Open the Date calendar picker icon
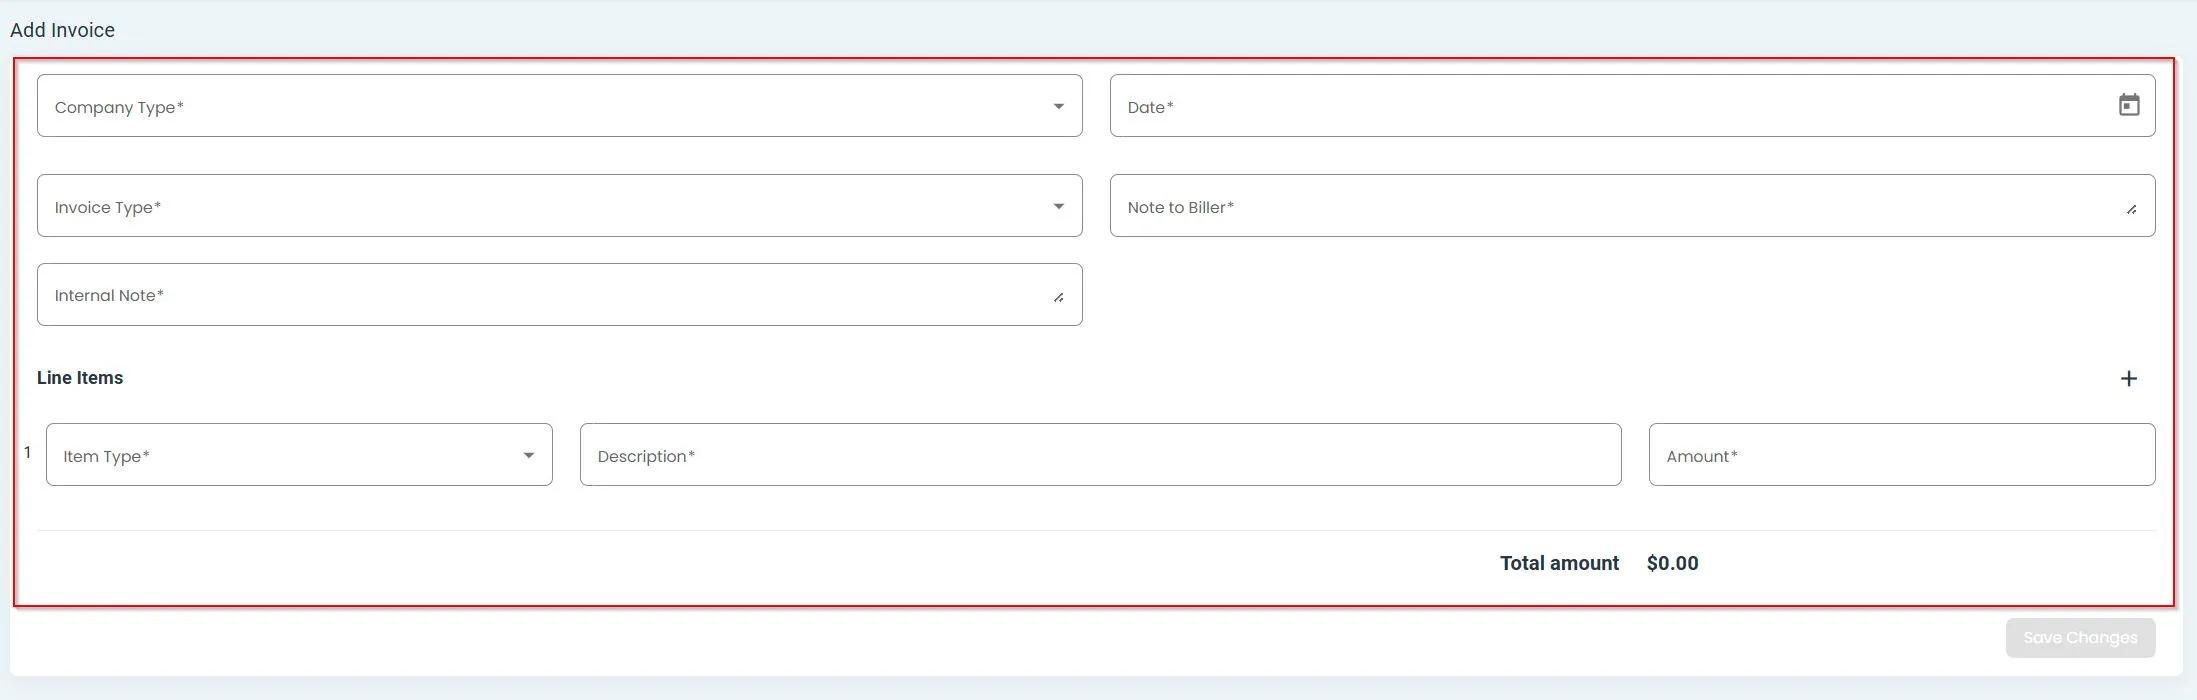This screenshot has height=700, width=2197. tap(2129, 105)
